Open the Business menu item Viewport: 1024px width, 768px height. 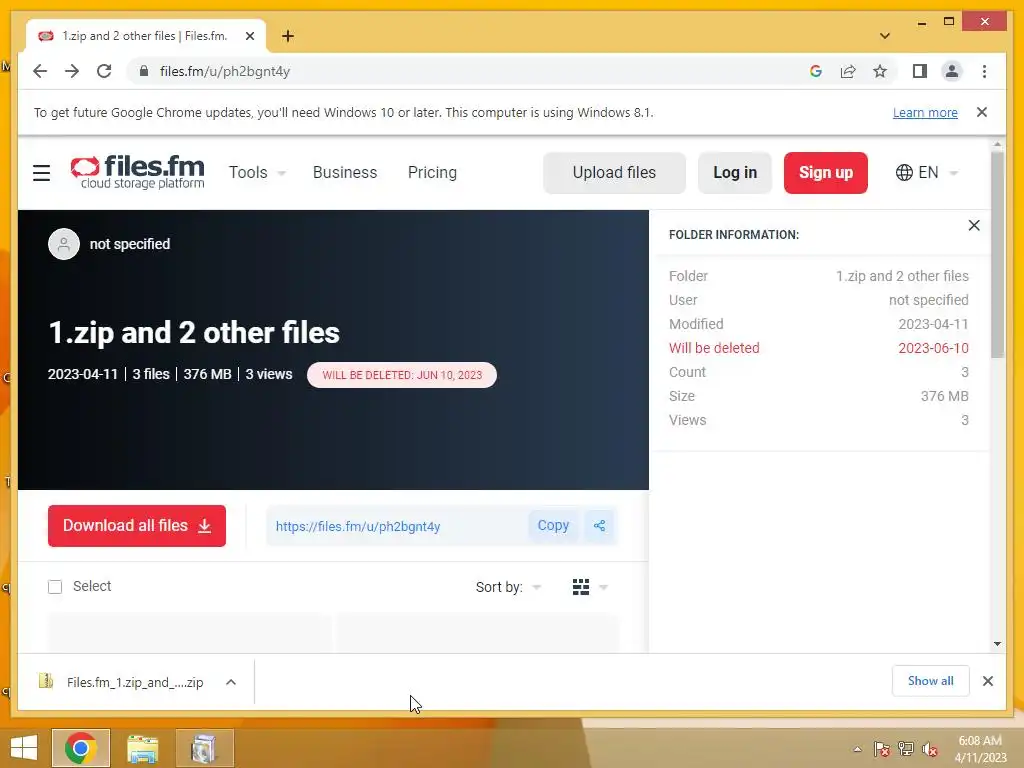click(345, 173)
